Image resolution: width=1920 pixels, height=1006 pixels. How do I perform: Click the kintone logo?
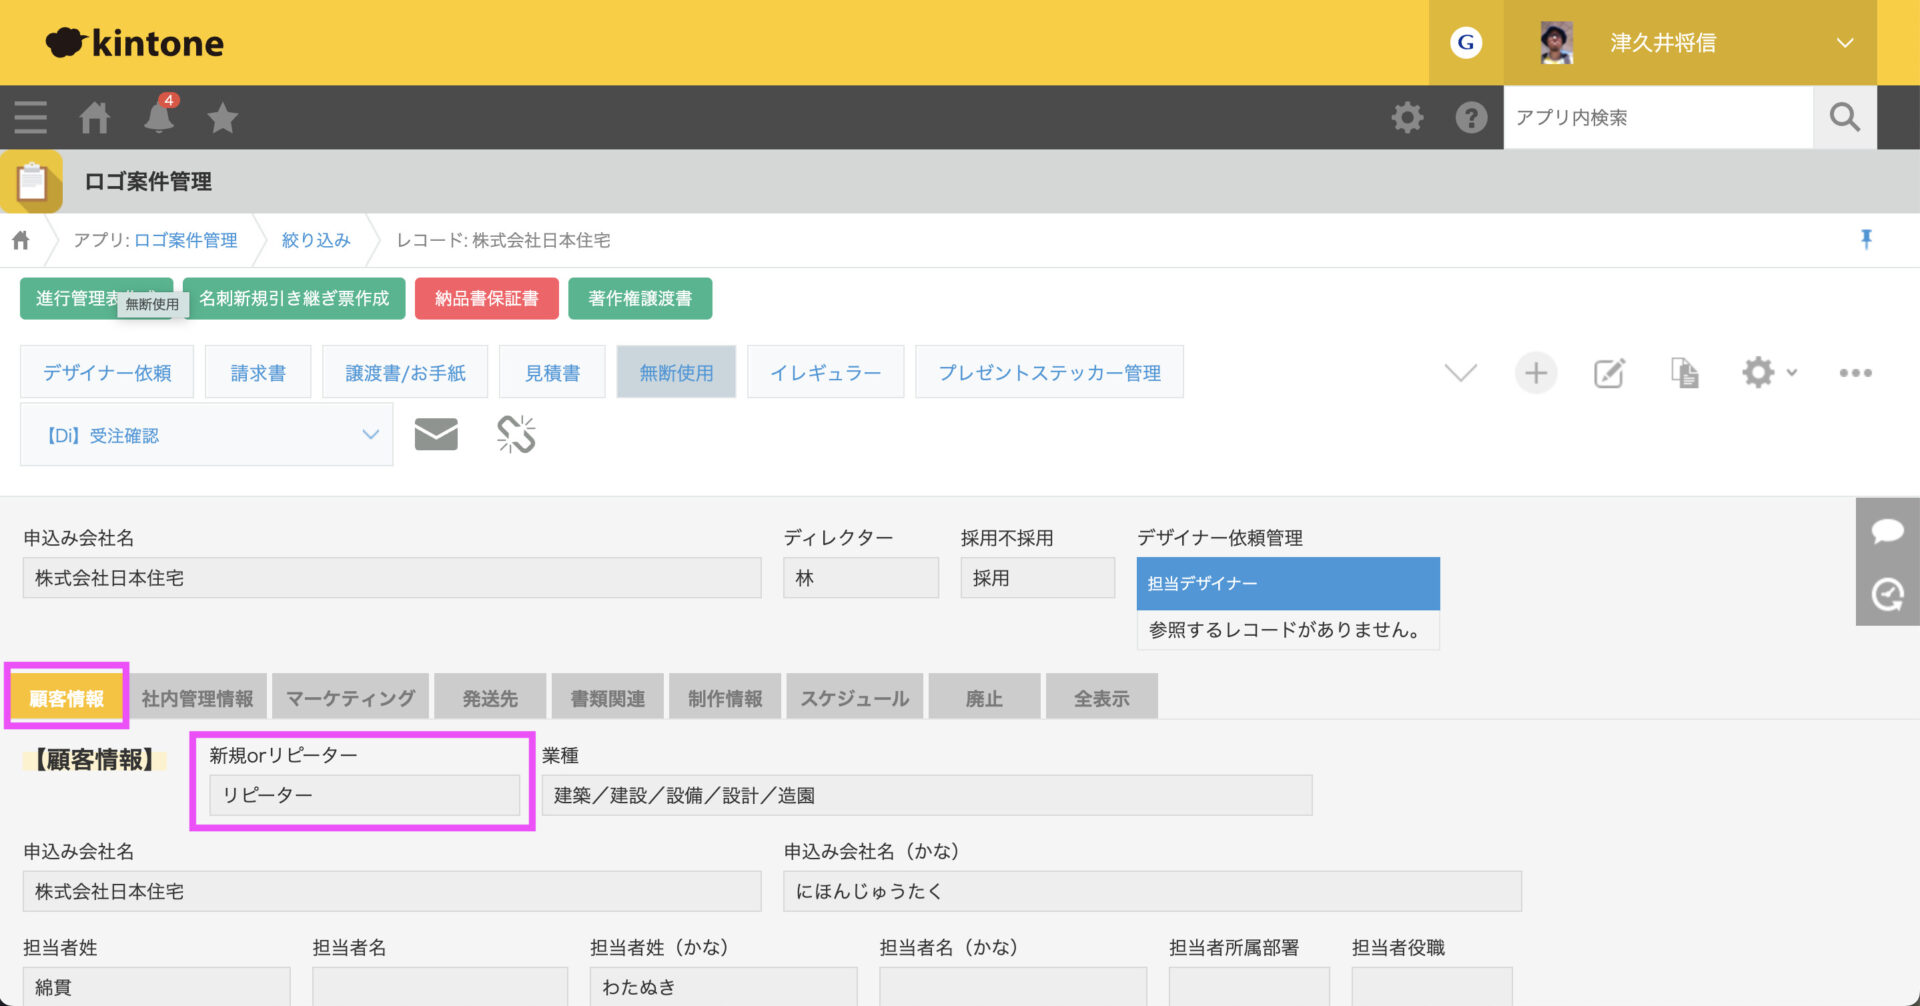click(x=135, y=43)
